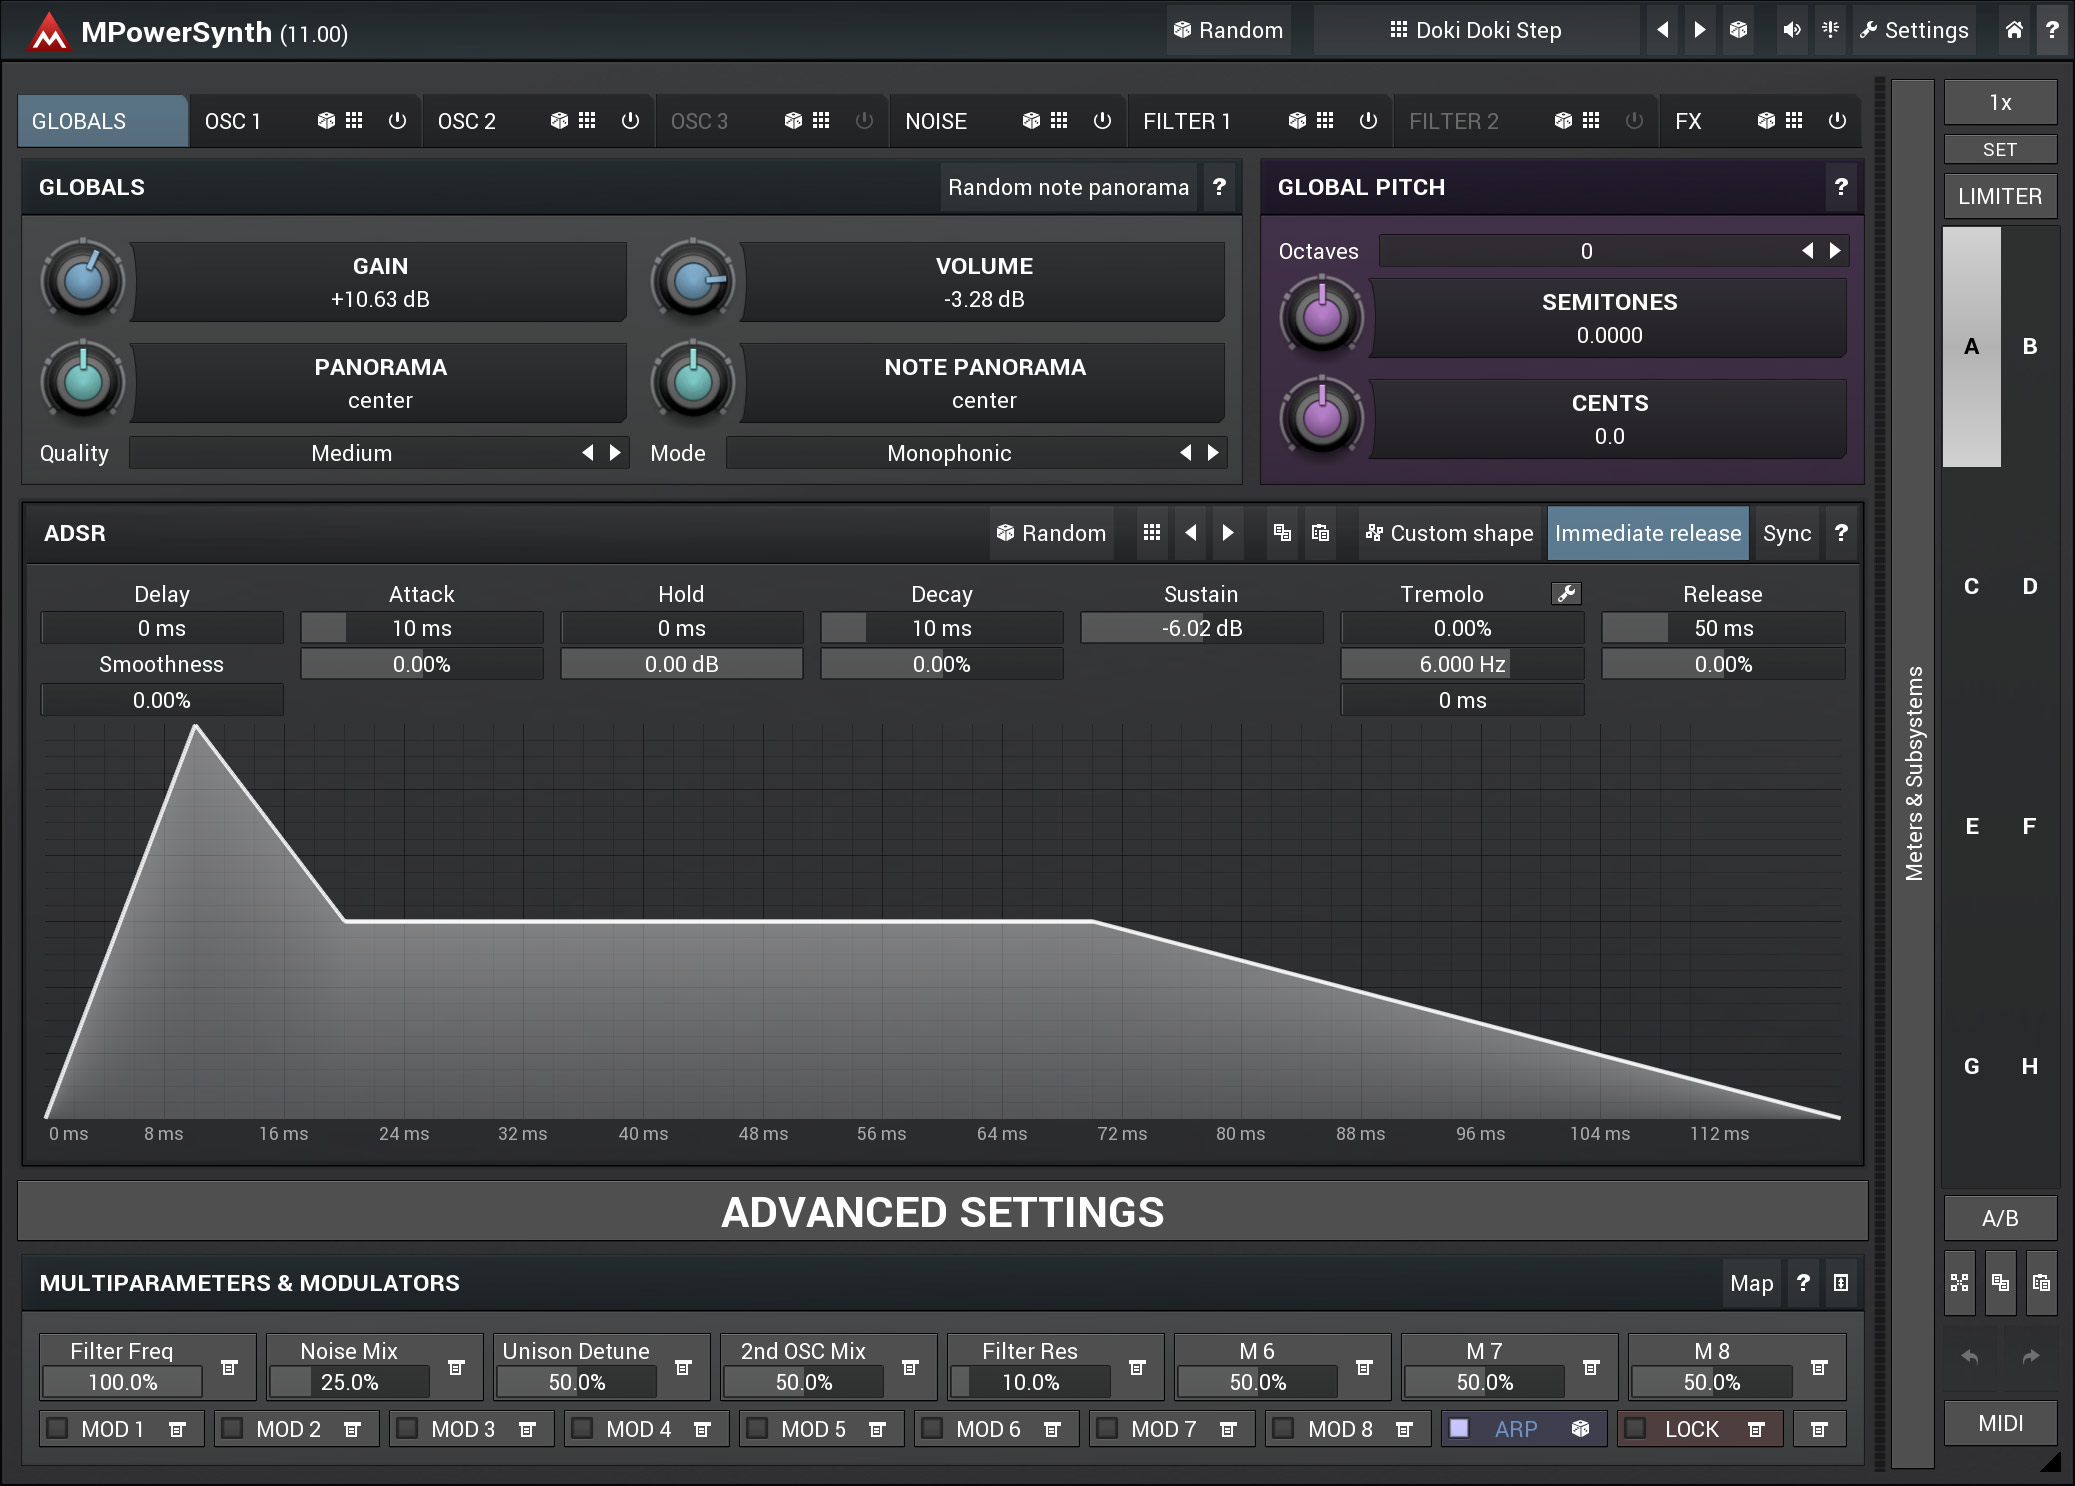Viewport: 2075px width, 1486px height.
Task: Decrease Octaves with left arrow
Action: 1808,251
